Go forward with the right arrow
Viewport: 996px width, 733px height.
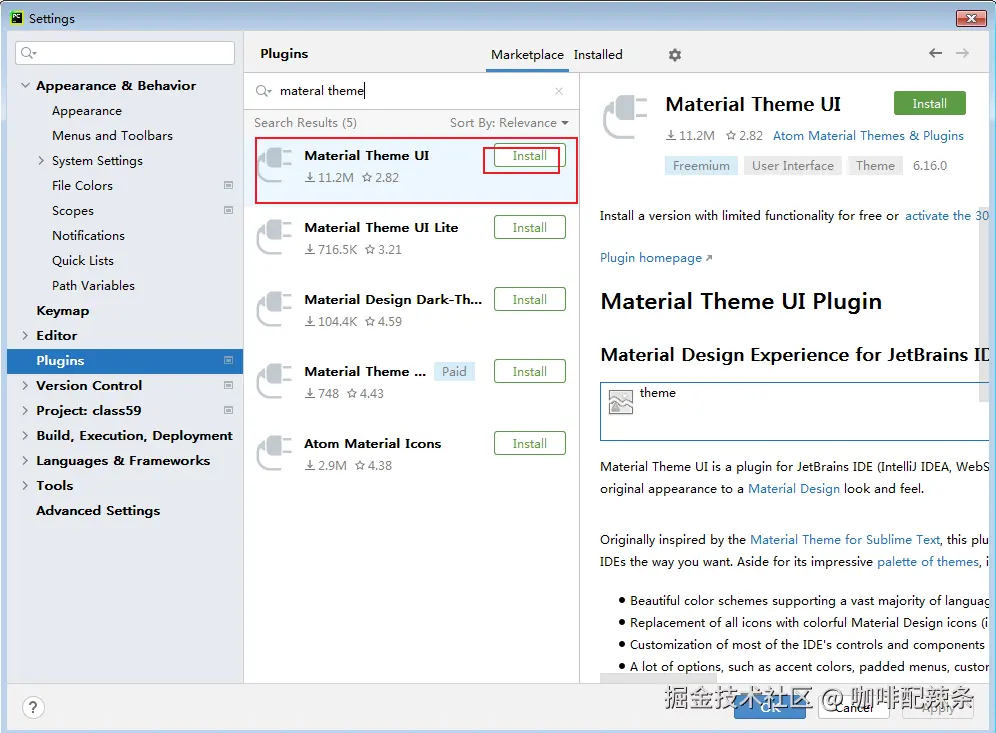(962, 53)
